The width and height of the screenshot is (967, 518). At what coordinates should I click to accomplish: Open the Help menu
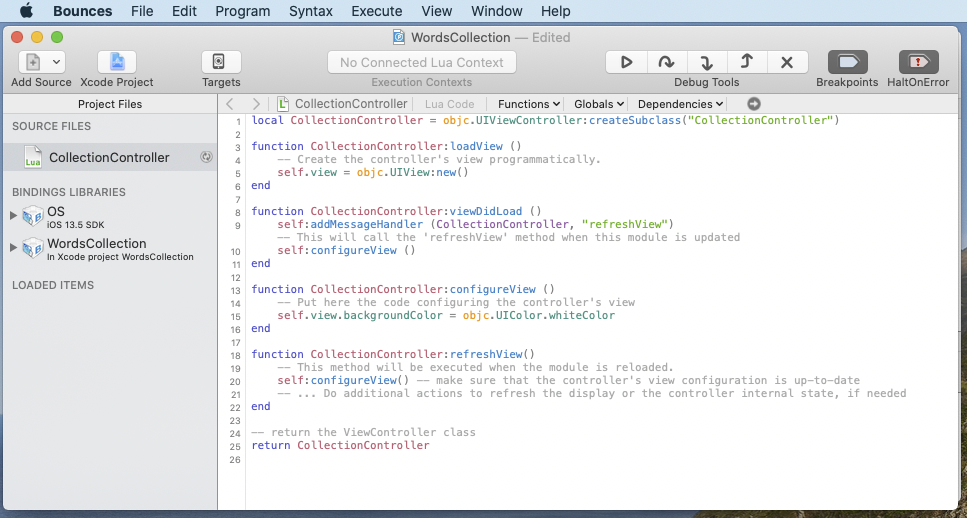point(556,11)
